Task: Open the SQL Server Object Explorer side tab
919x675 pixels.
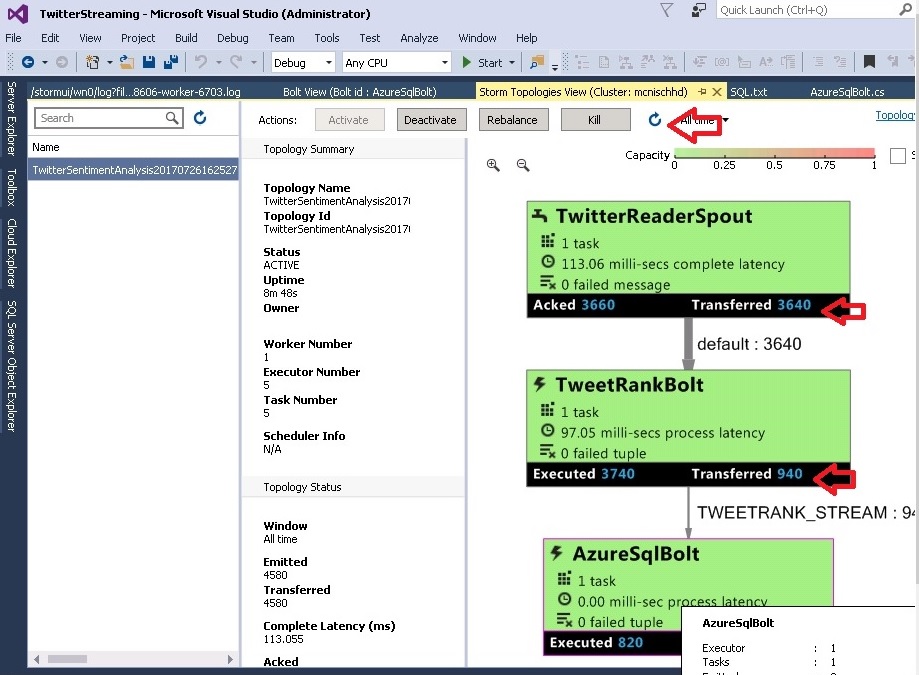Action: [x=11, y=366]
